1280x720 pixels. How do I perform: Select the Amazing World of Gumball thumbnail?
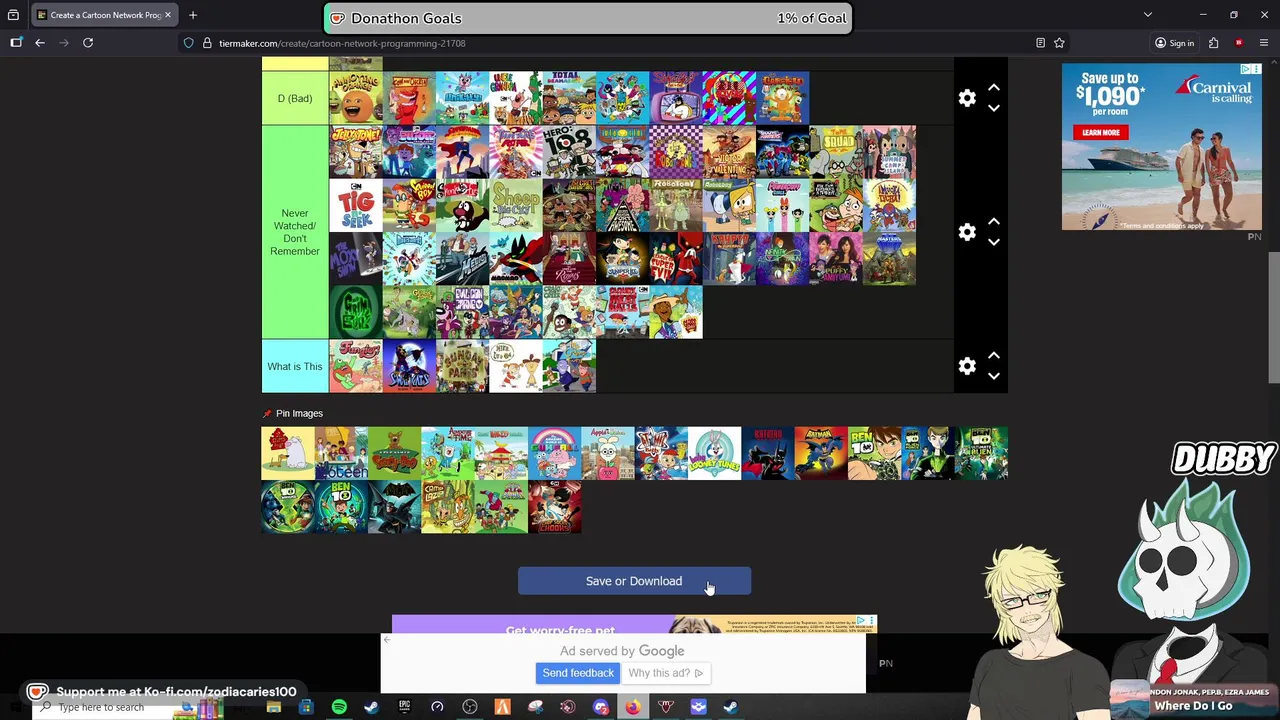point(554,453)
